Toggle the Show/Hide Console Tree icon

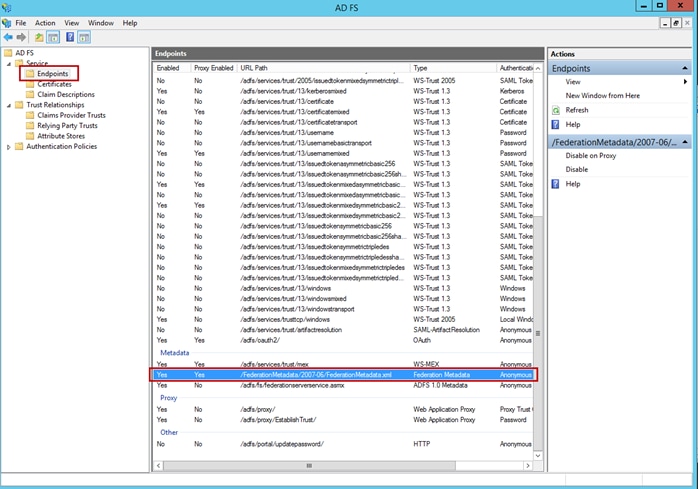click(53, 37)
